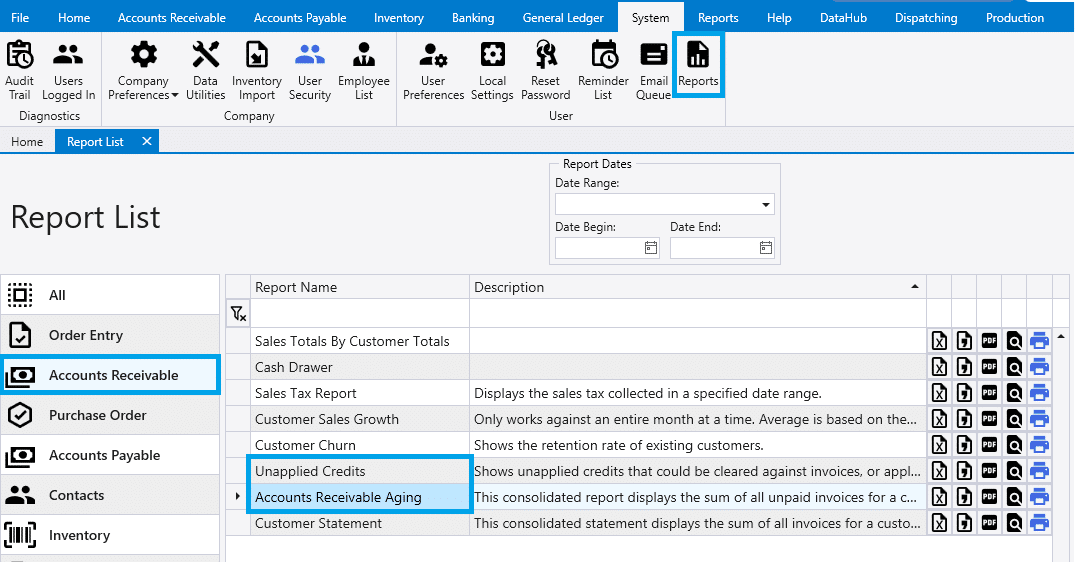Export Sales Totals By Customer Totals as PDF
This screenshot has height=563, width=1075.
tap(989, 341)
